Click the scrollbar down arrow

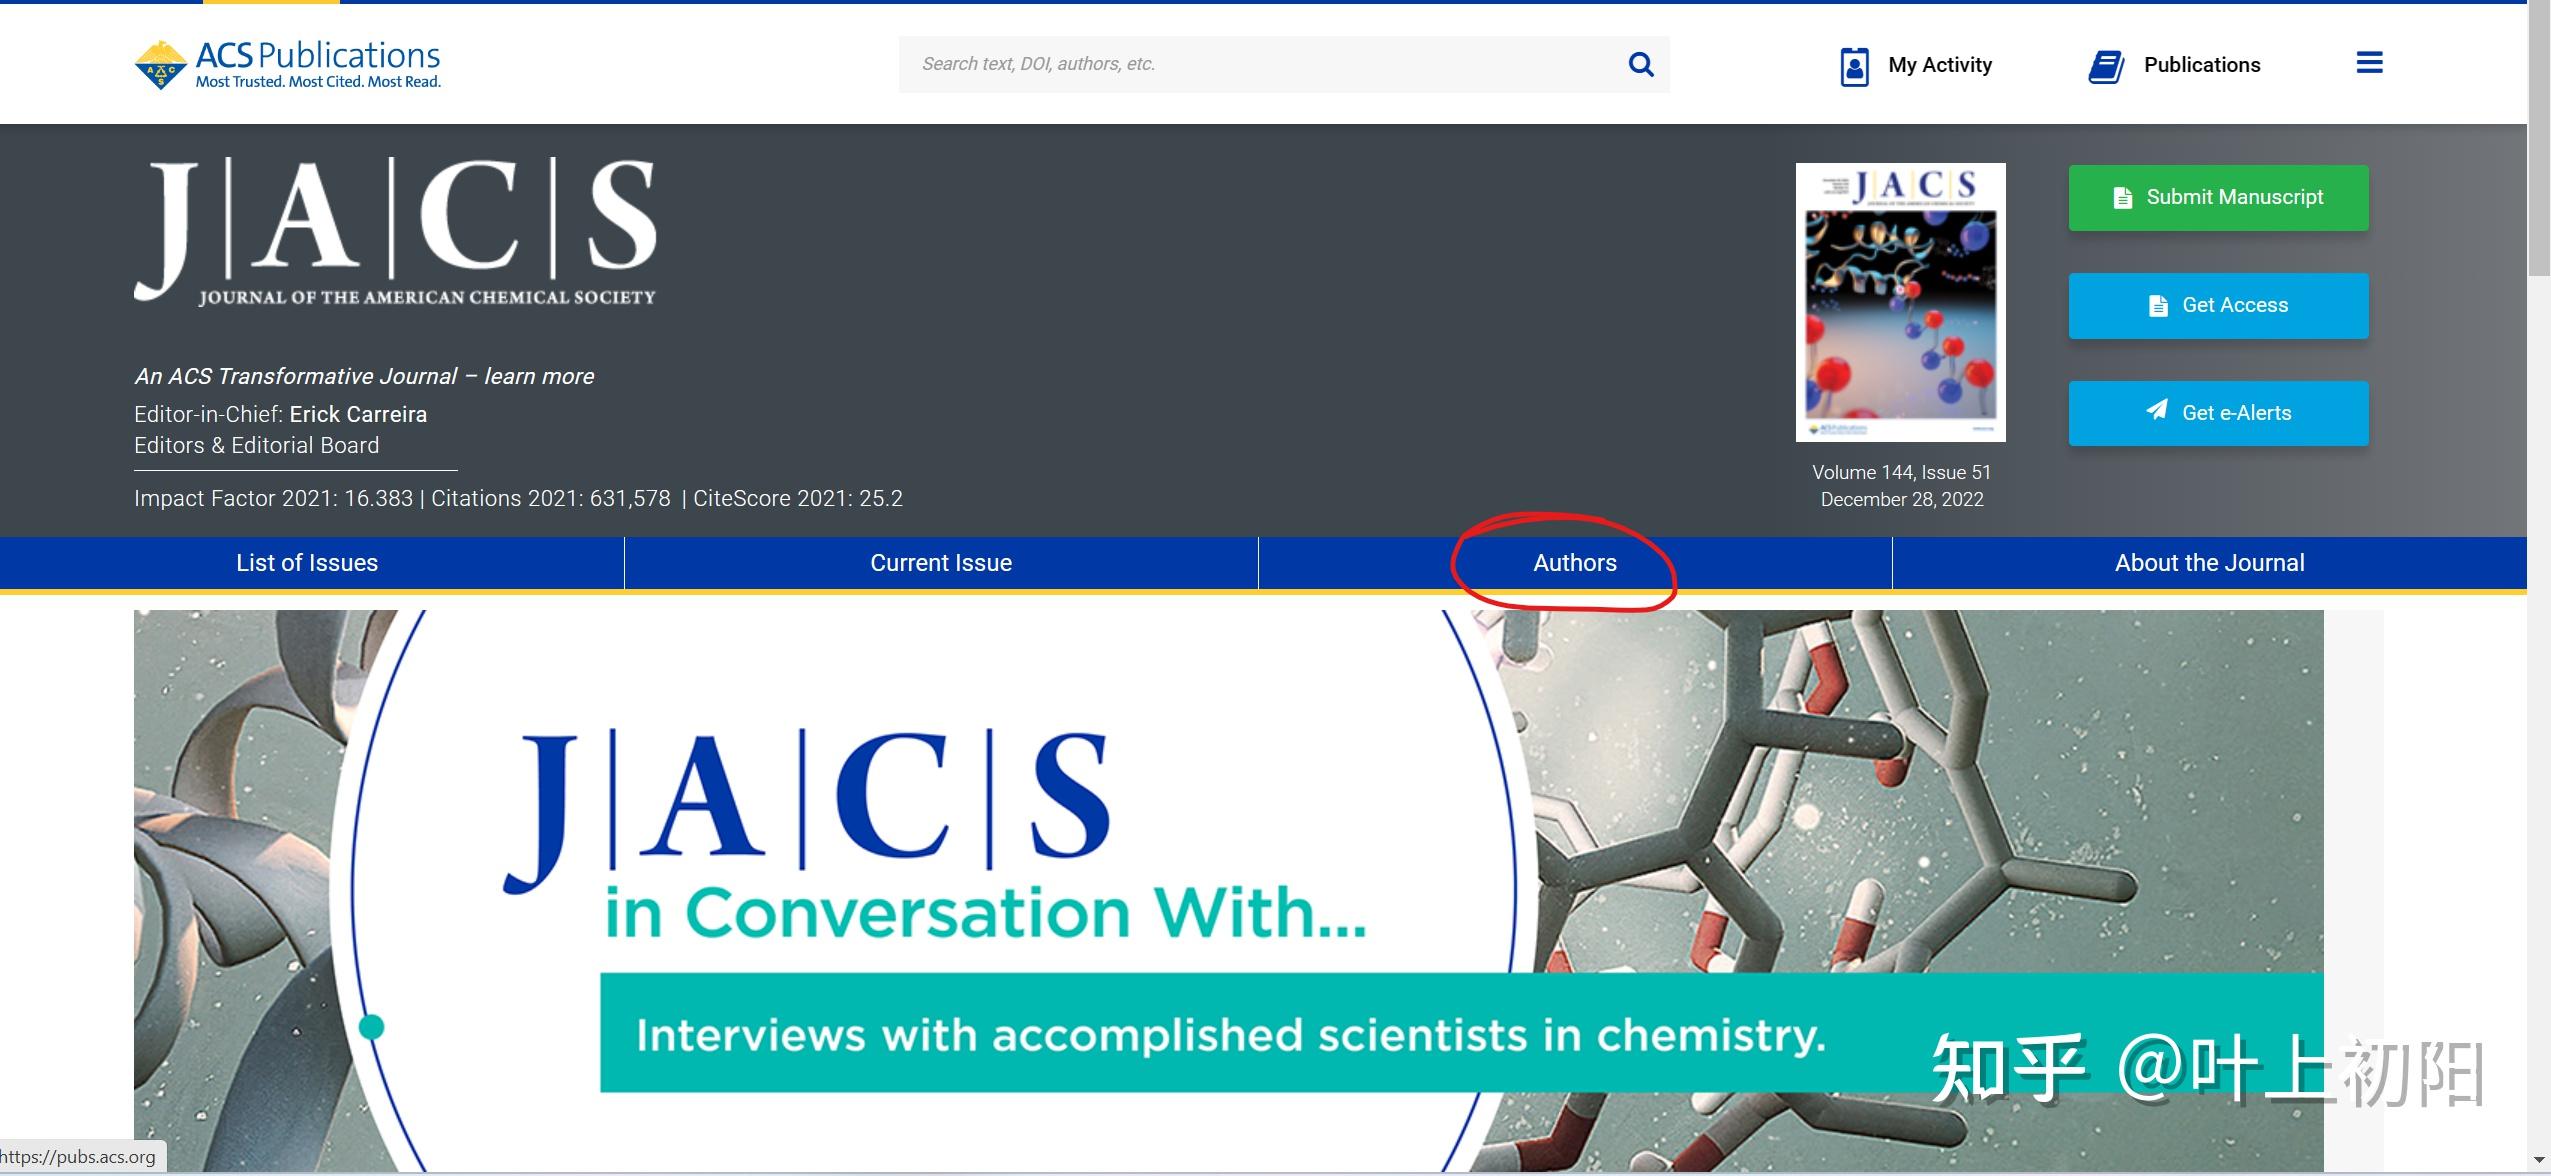click(x=2539, y=1161)
